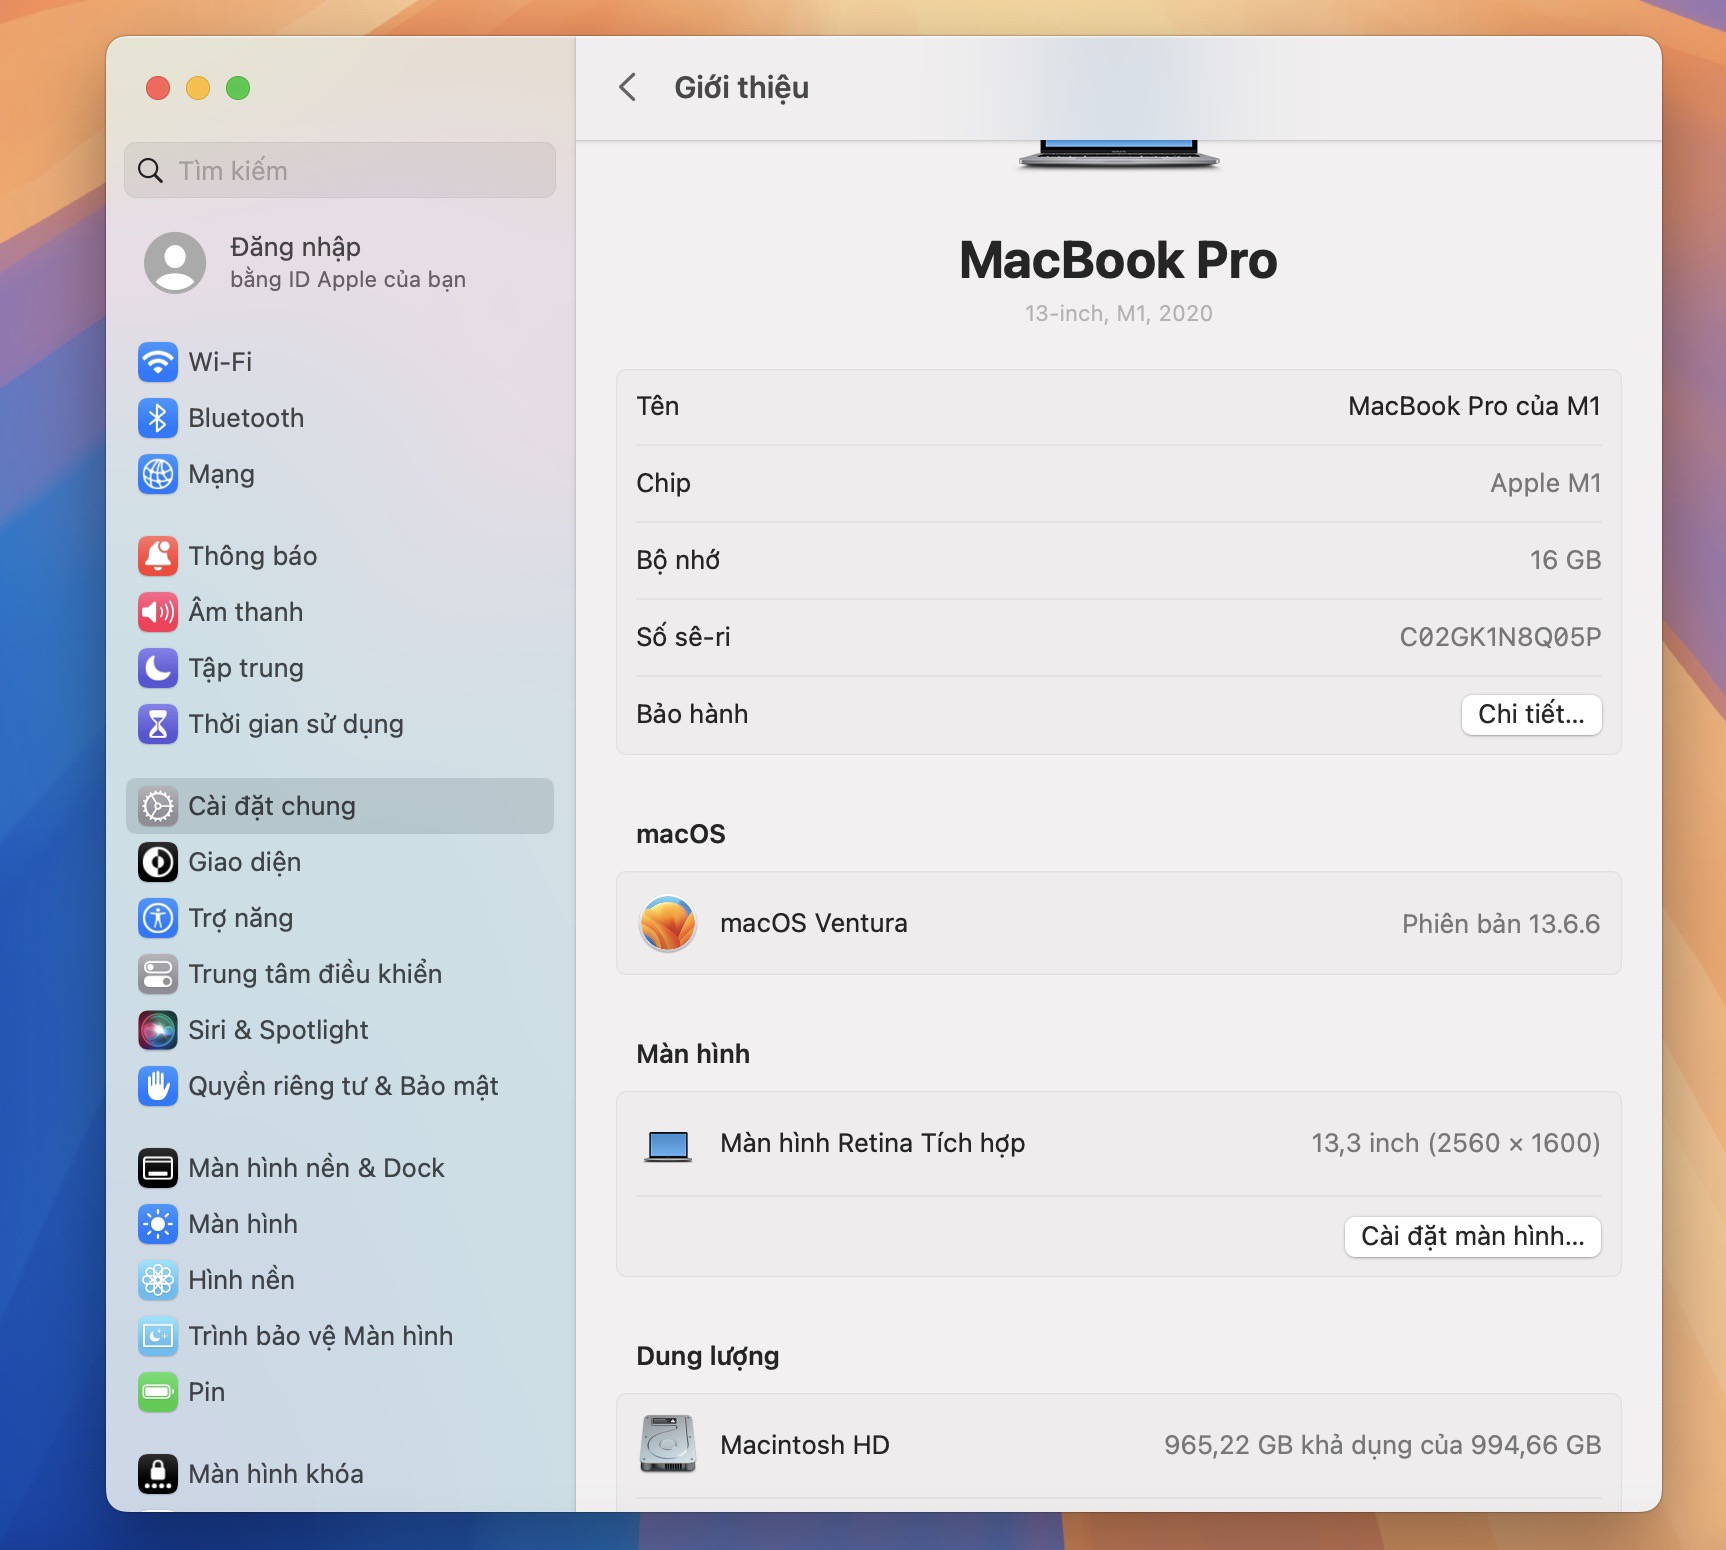The width and height of the screenshot is (1726, 1550).
Task: Click the search magnifier icon
Action: tap(150, 171)
